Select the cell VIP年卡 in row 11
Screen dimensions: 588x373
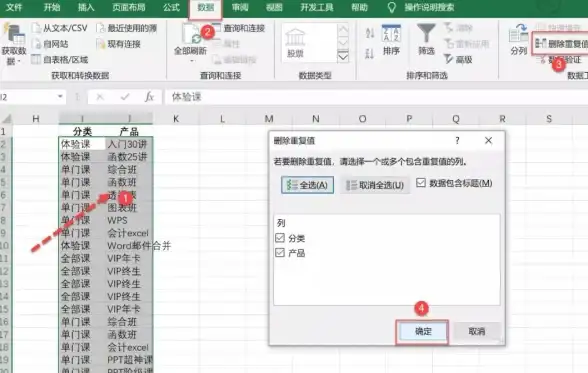129,259
